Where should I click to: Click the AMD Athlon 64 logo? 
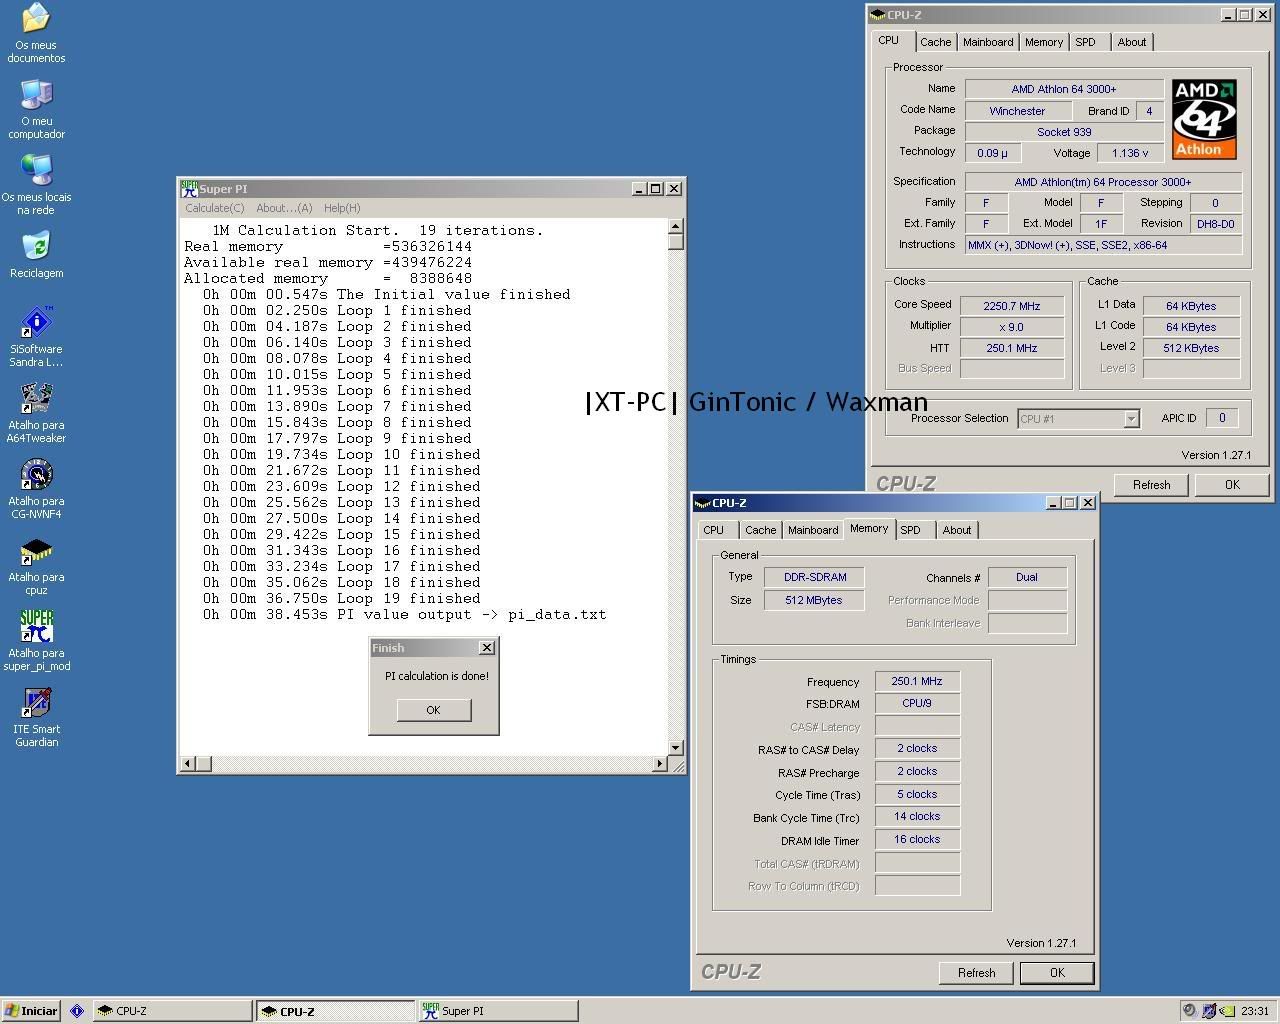tap(1204, 119)
